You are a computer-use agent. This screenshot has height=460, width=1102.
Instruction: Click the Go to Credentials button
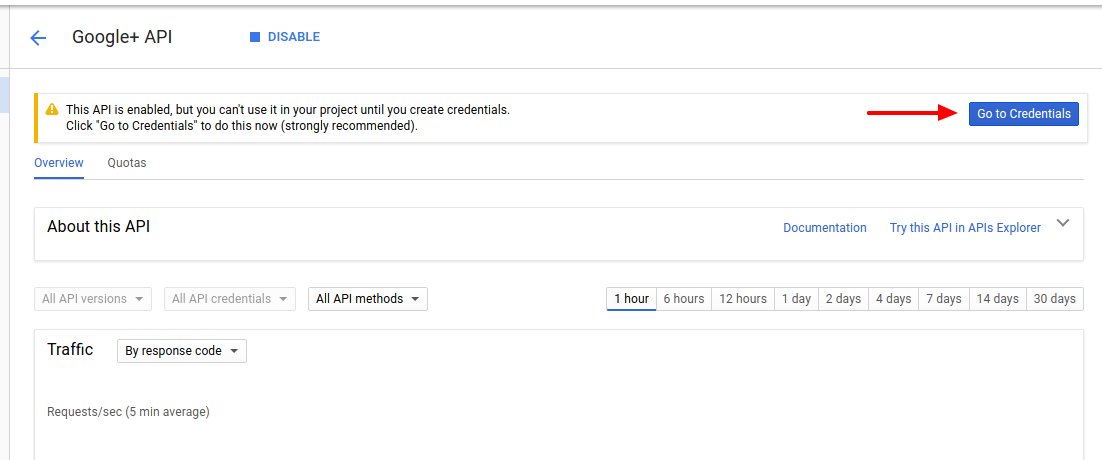point(1023,114)
